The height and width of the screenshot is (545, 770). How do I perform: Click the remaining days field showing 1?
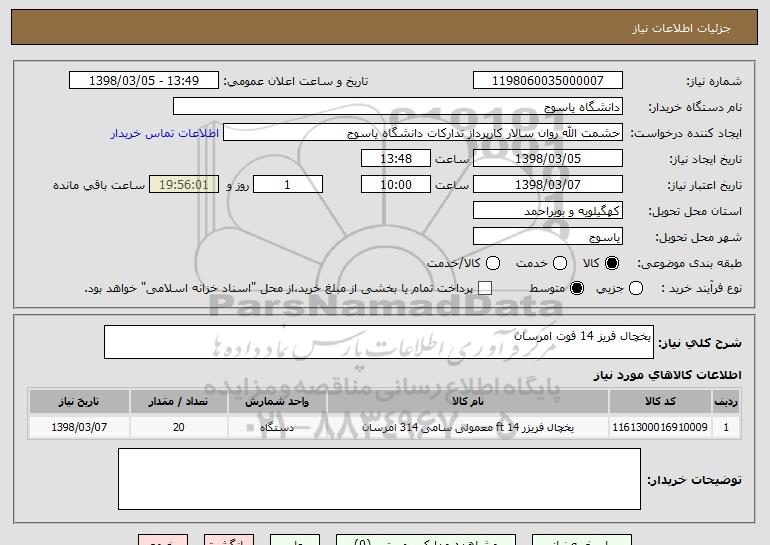(x=288, y=185)
